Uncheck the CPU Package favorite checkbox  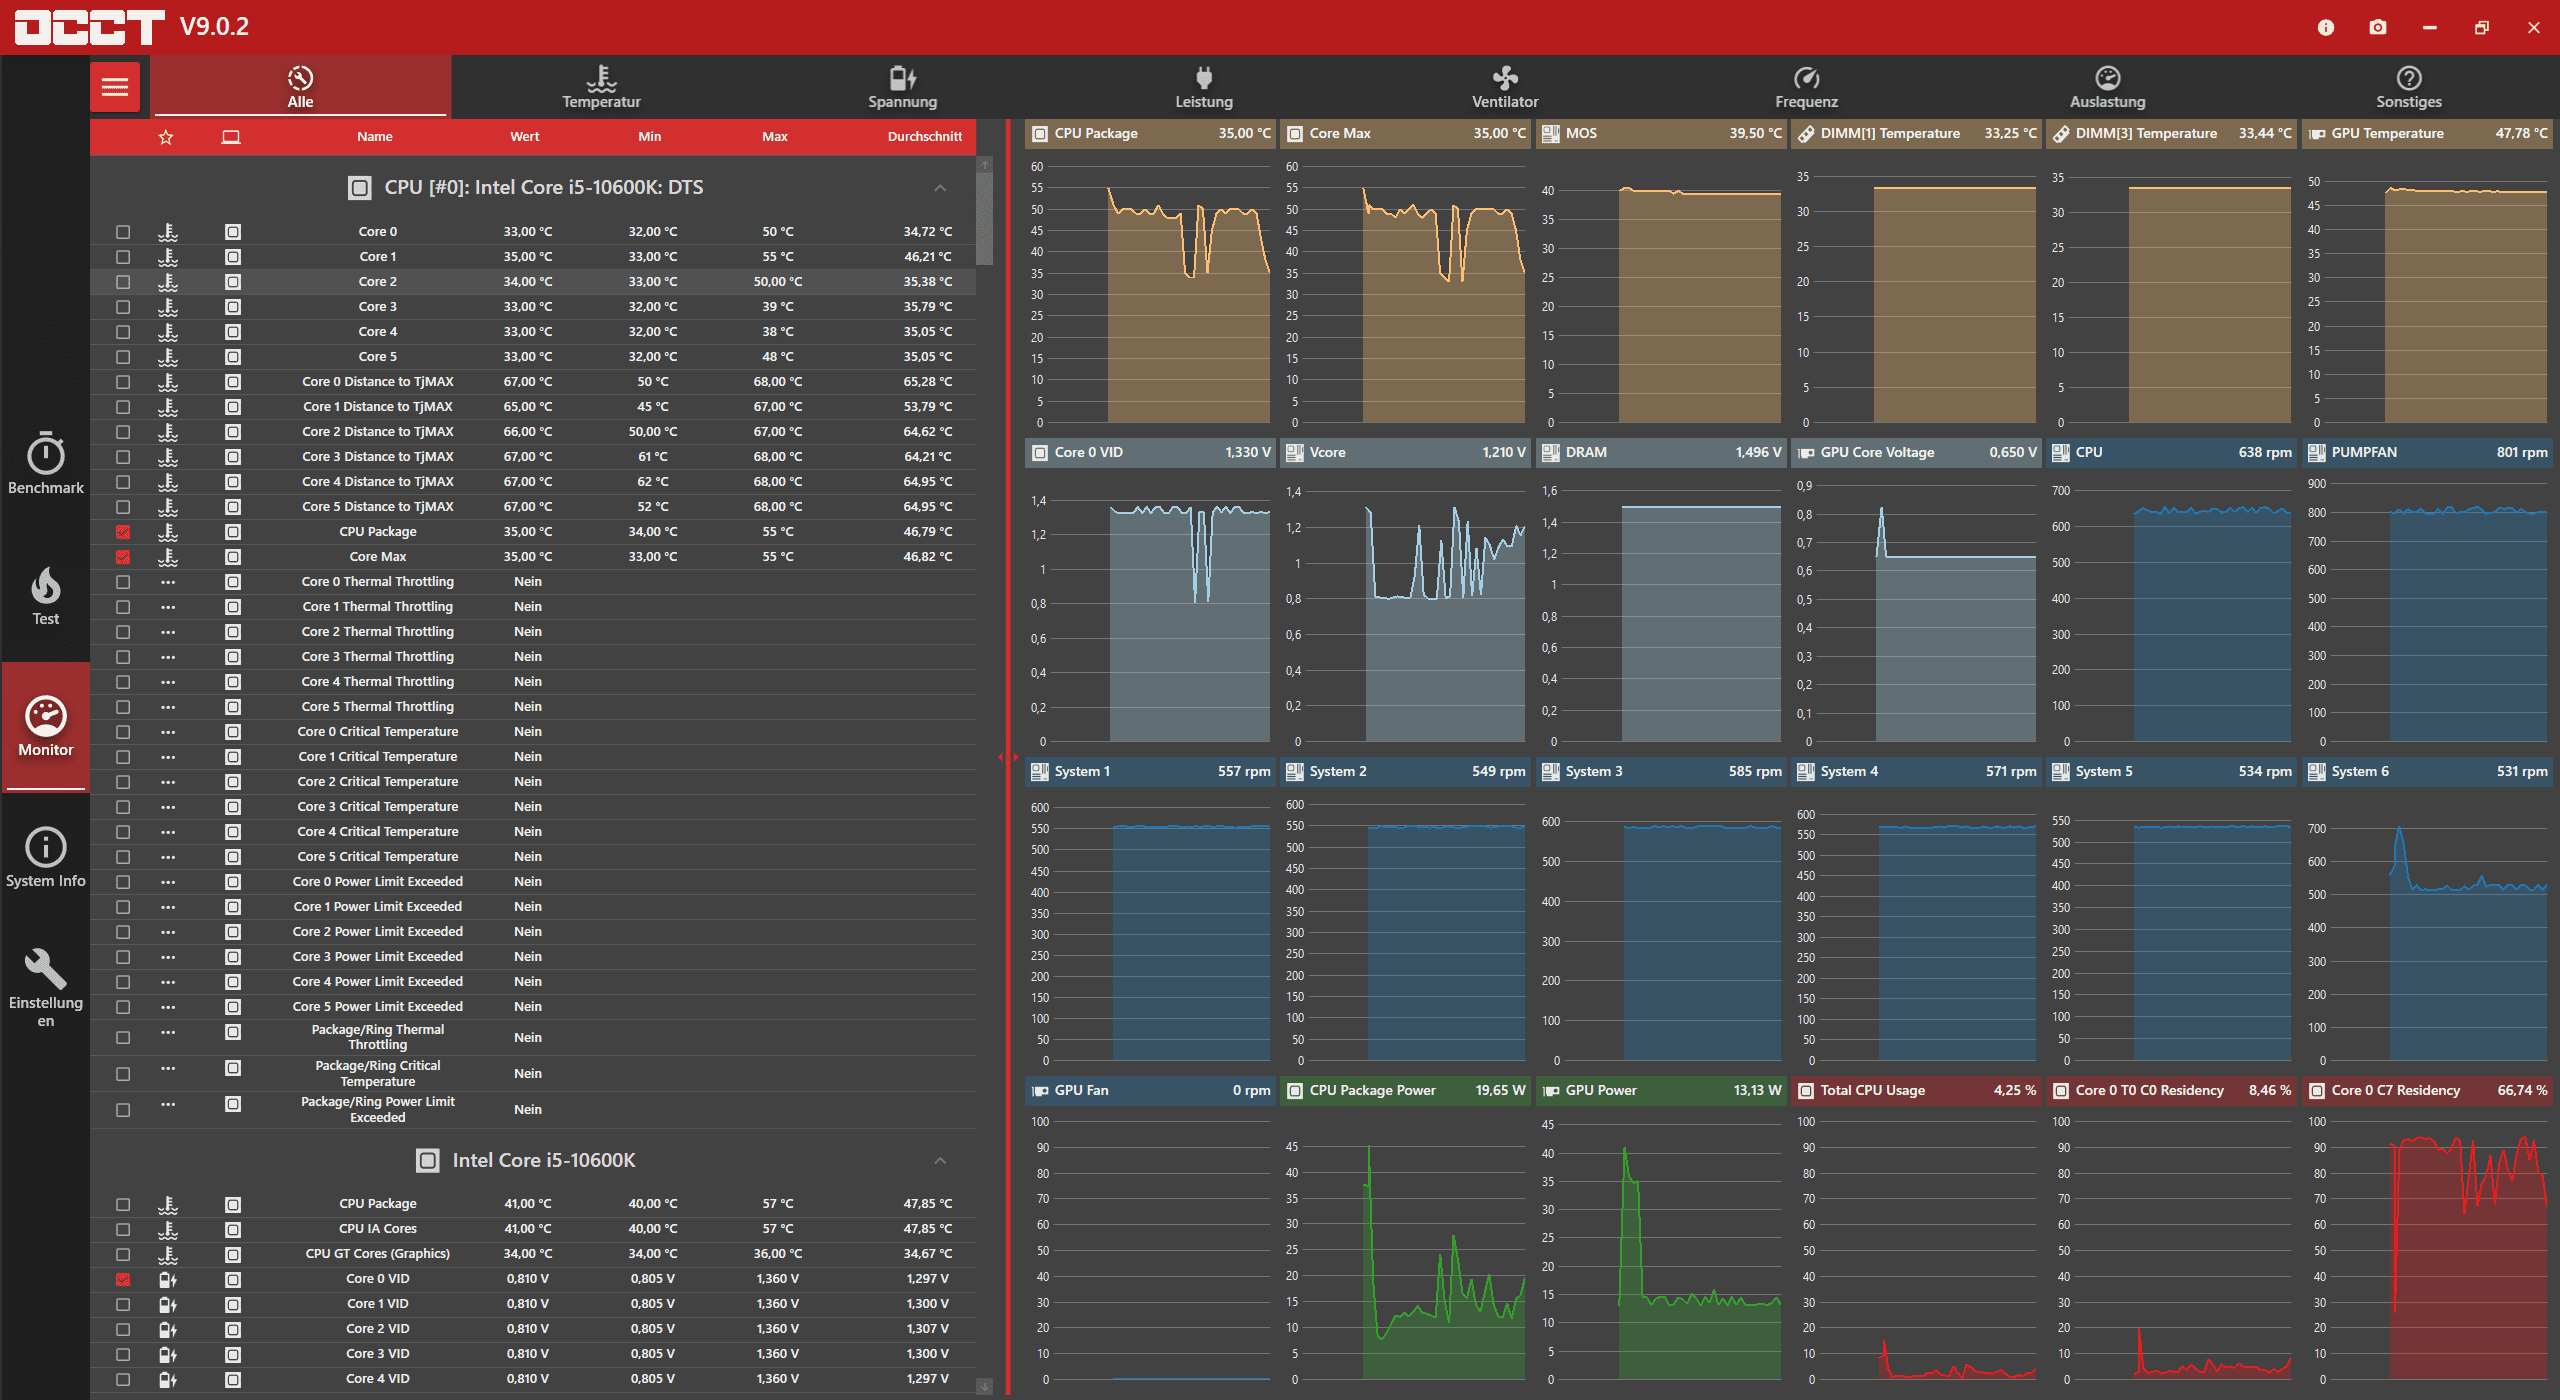(x=123, y=532)
